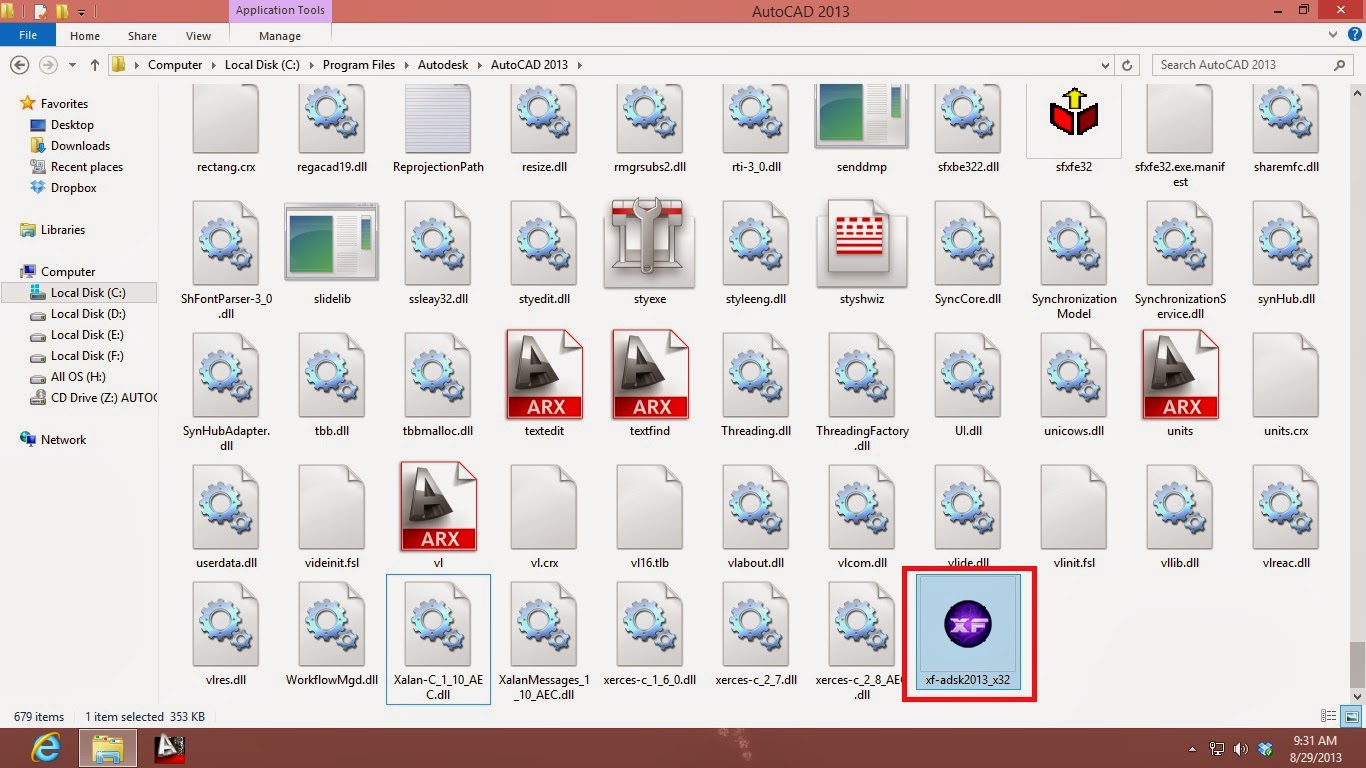
Task: Open Internet Explorer from the taskbar
Action: point(46,747)
